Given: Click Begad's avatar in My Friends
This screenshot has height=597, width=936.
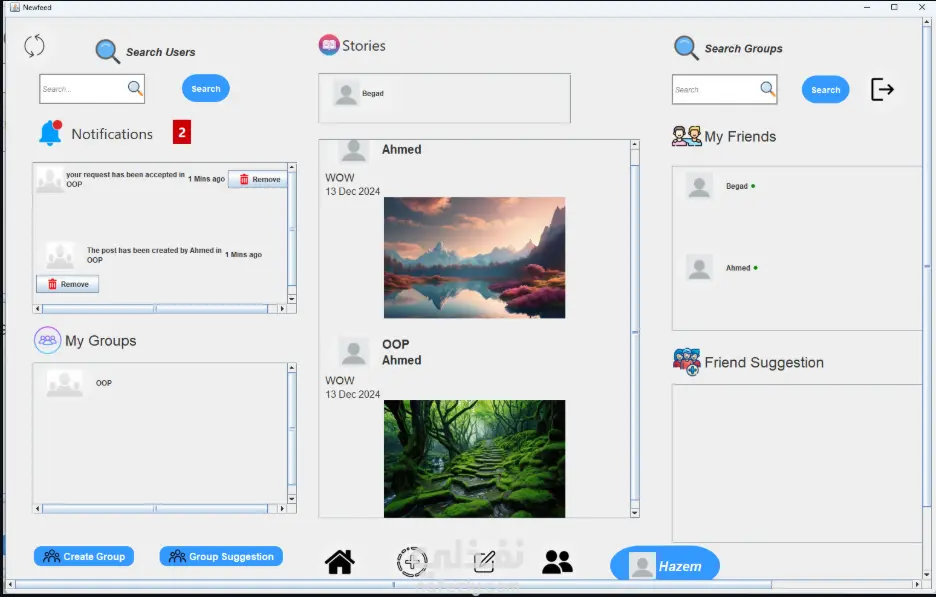Looking at the screenshot, I should (x=699, y=186).
